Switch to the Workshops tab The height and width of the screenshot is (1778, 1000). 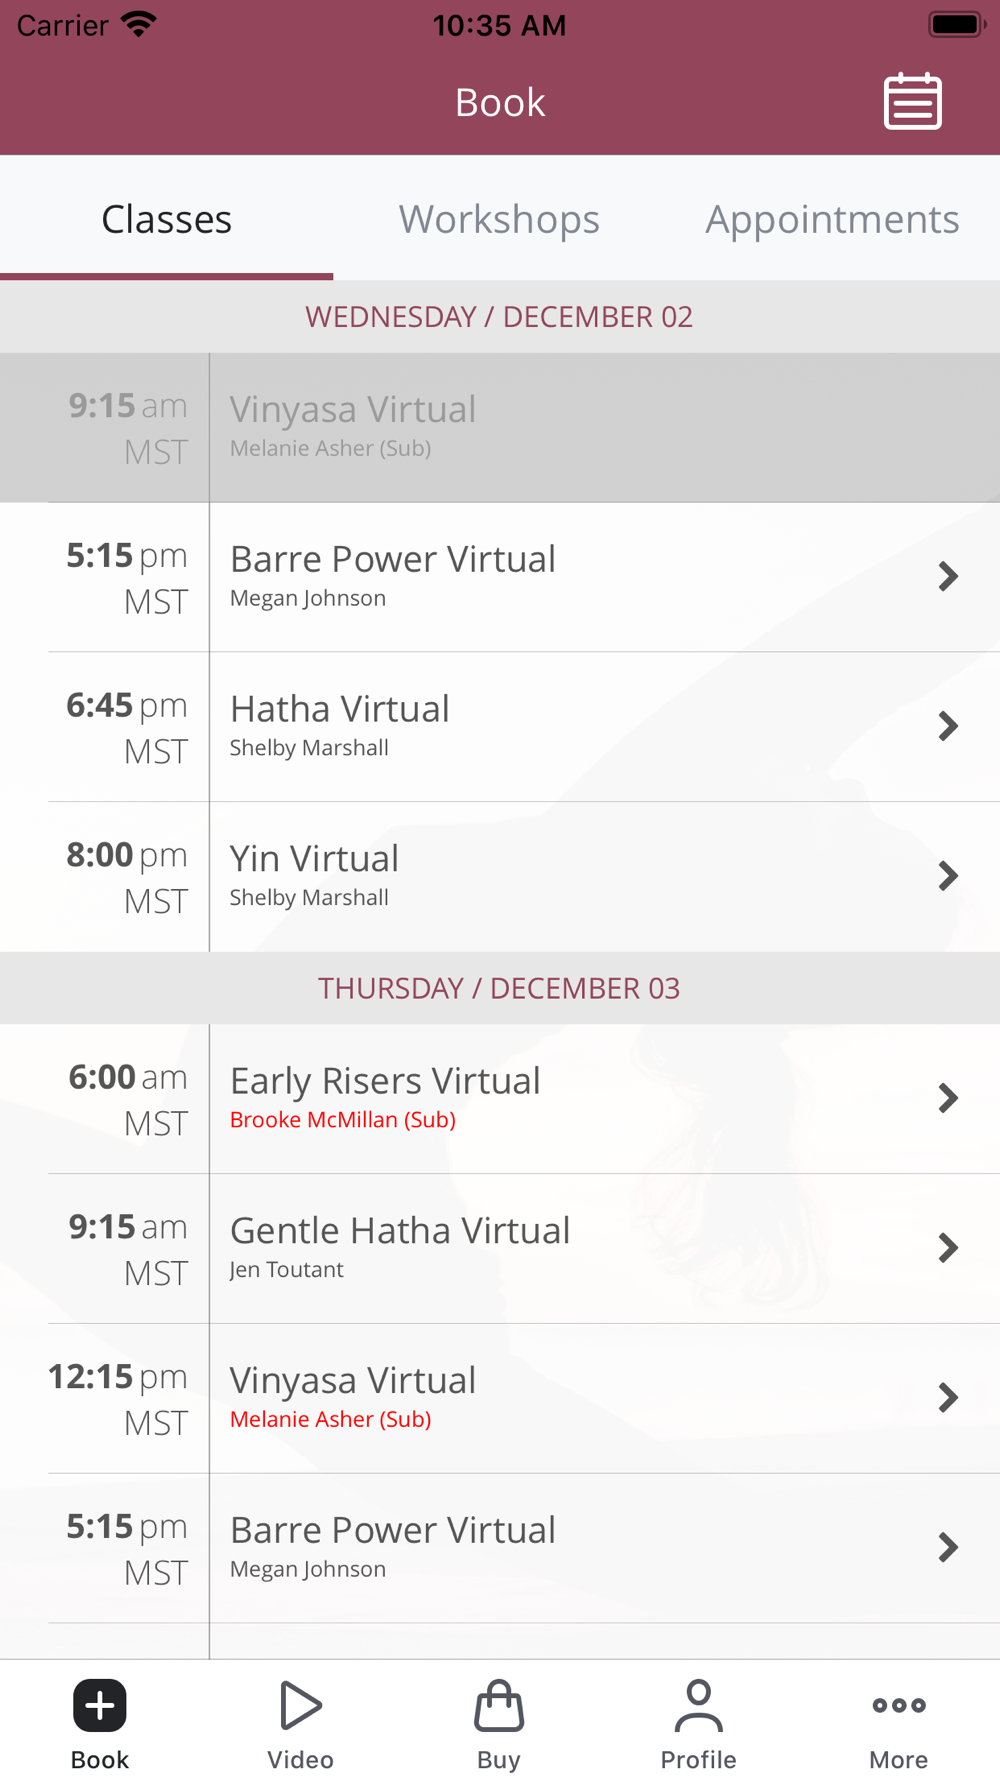click(x=499, y=219)
